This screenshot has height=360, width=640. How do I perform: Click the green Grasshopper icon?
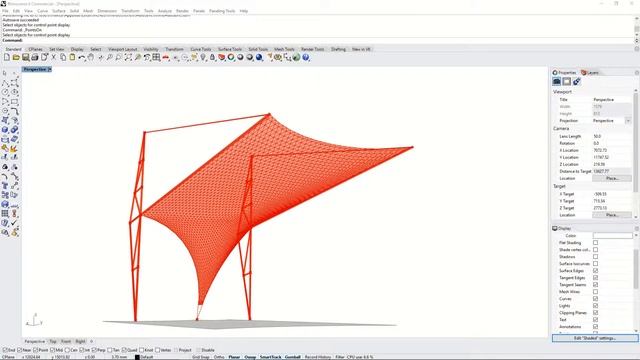pyautogui.click(x=296, y=58)
